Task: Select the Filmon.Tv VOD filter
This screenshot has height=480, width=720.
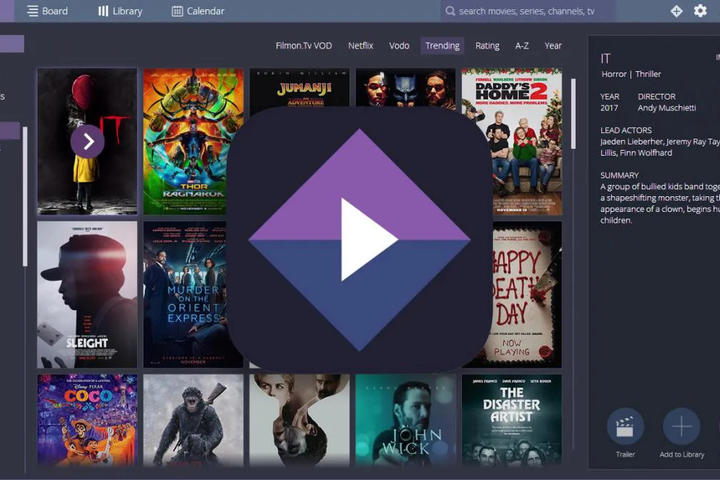Action: 304,46
